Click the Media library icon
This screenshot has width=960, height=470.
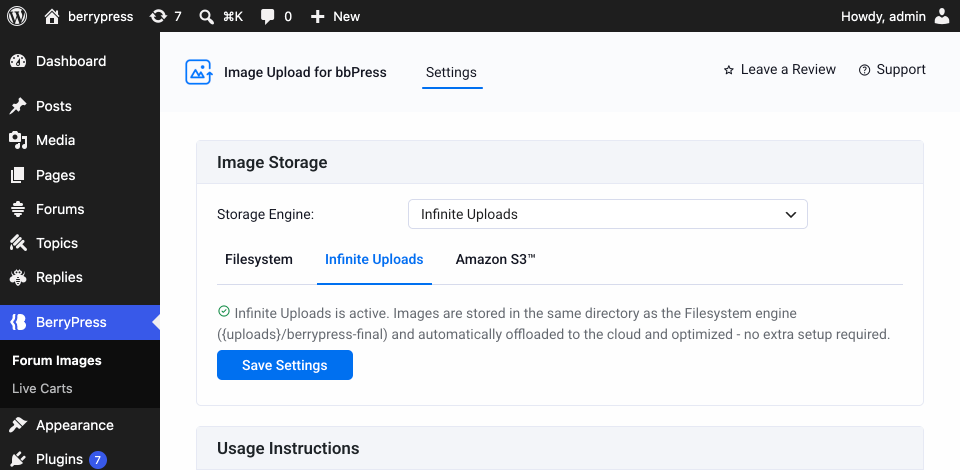click(18, 140)
